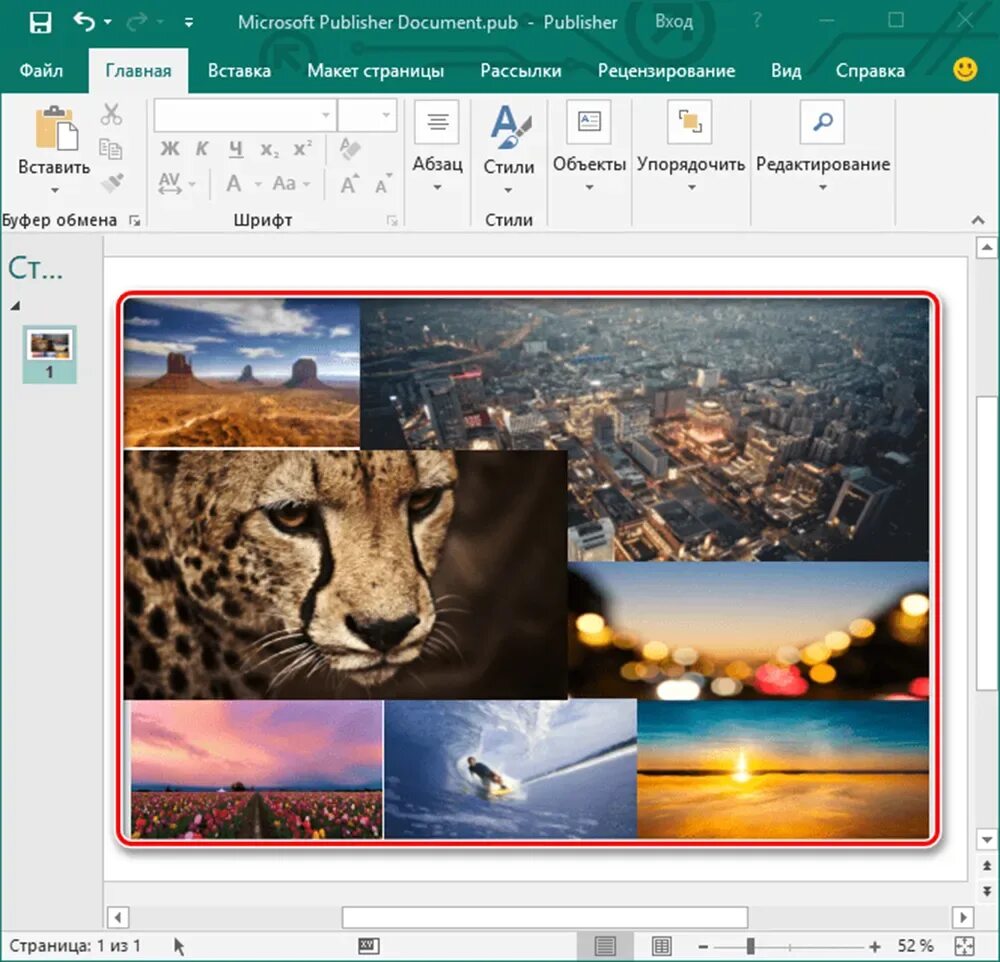Click the vertical scrollbar up arrow
The width and height of the screenshot is (1000, 962).
point(987,248)
